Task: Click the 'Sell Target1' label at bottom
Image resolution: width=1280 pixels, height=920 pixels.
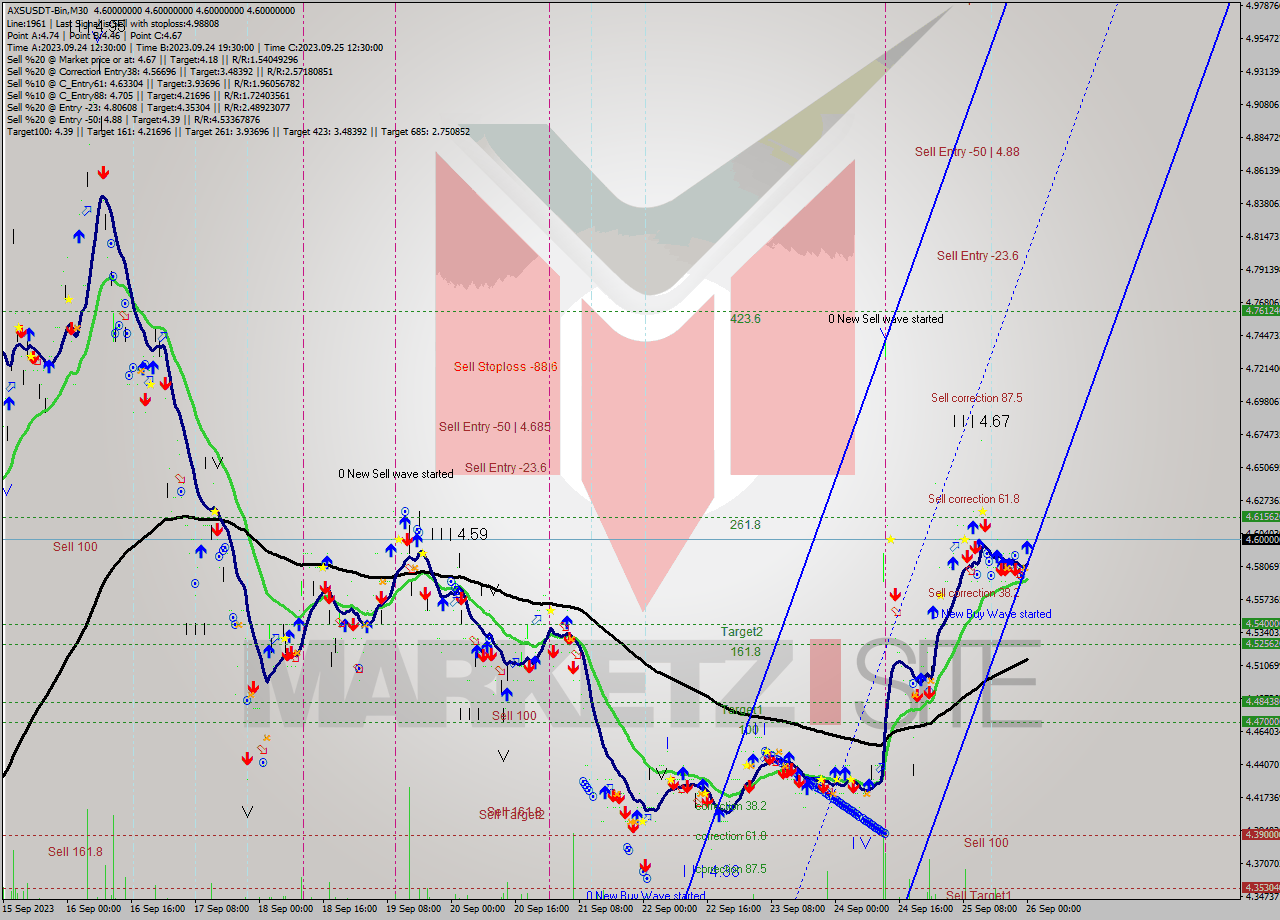Action: pyautogui.click(x=979, y=895)
